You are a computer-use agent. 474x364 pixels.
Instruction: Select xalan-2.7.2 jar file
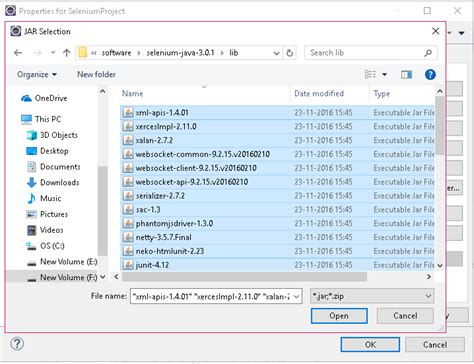click(277, 140)
